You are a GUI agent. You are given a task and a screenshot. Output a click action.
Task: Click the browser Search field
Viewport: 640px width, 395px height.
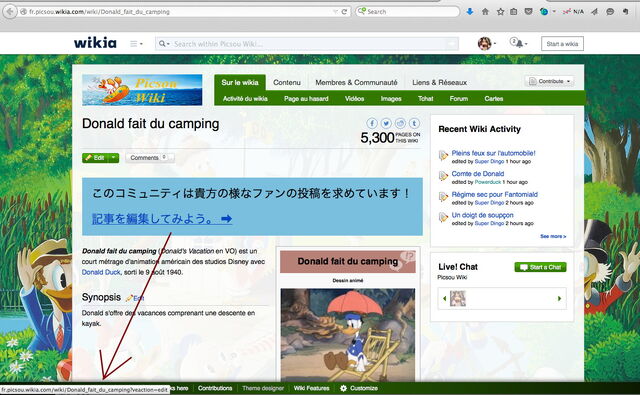(407, 11)
